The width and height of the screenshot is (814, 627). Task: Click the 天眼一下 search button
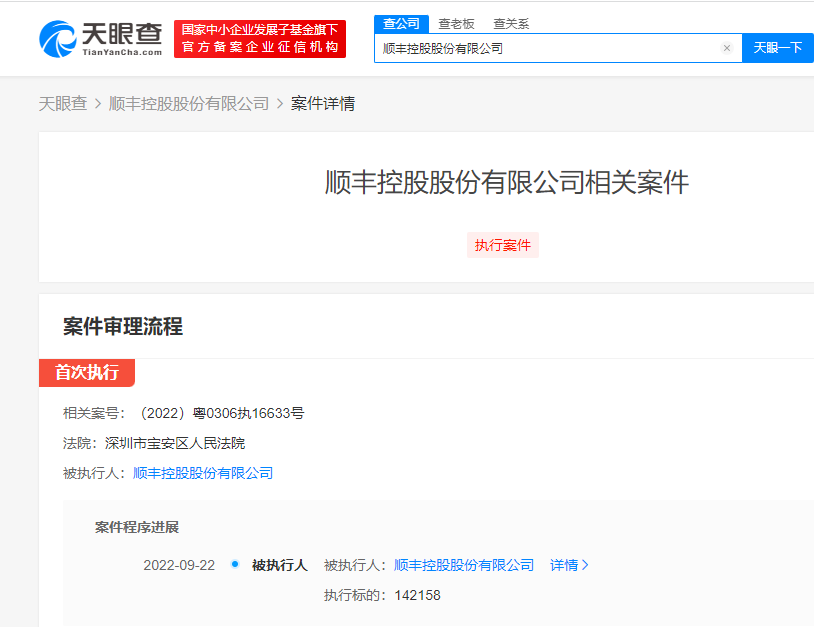pos(778,48)
